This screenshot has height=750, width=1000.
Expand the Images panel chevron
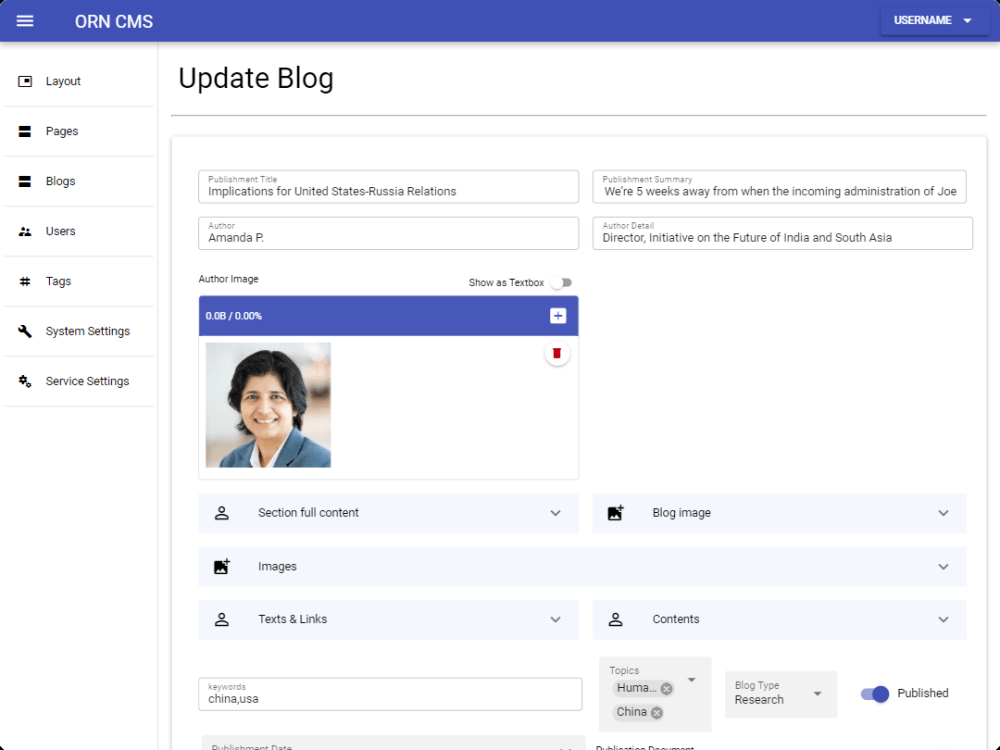[943, 566]
